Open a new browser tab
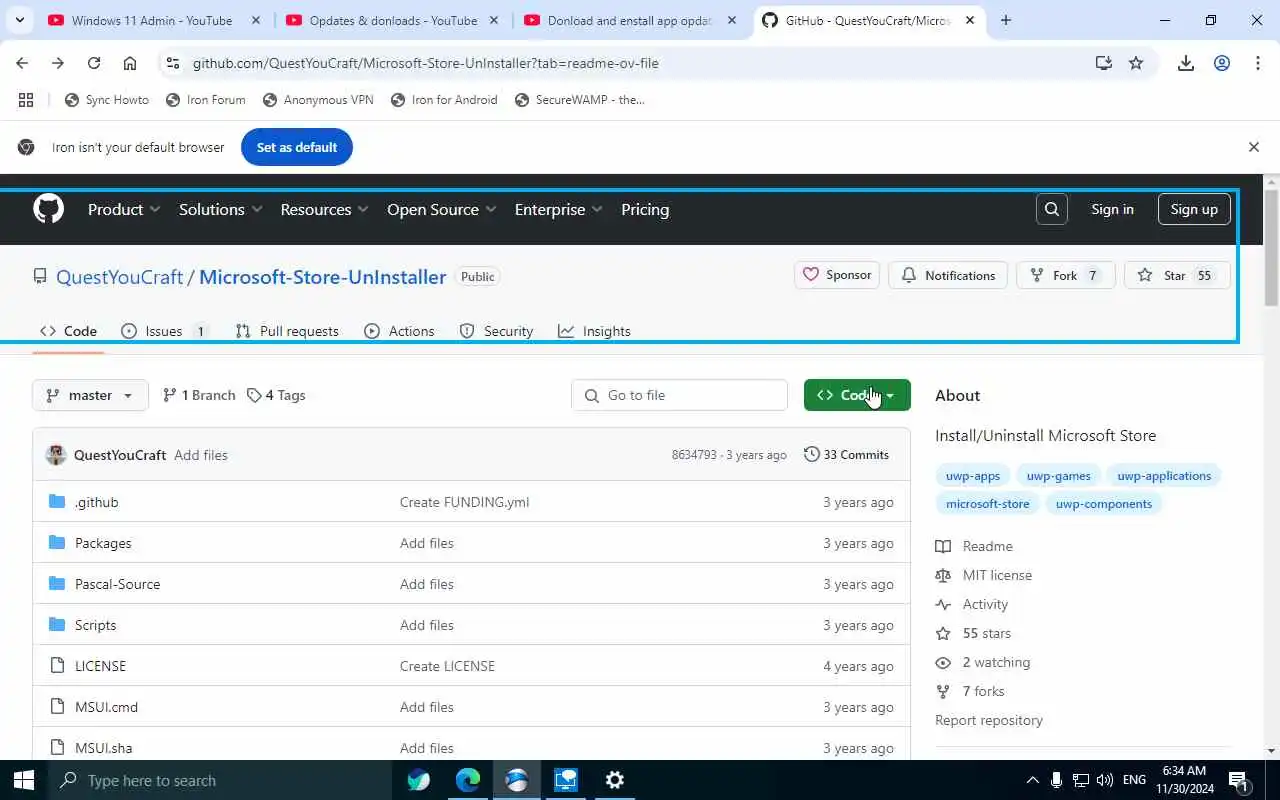1280x800 pixels. [1006, 20]
